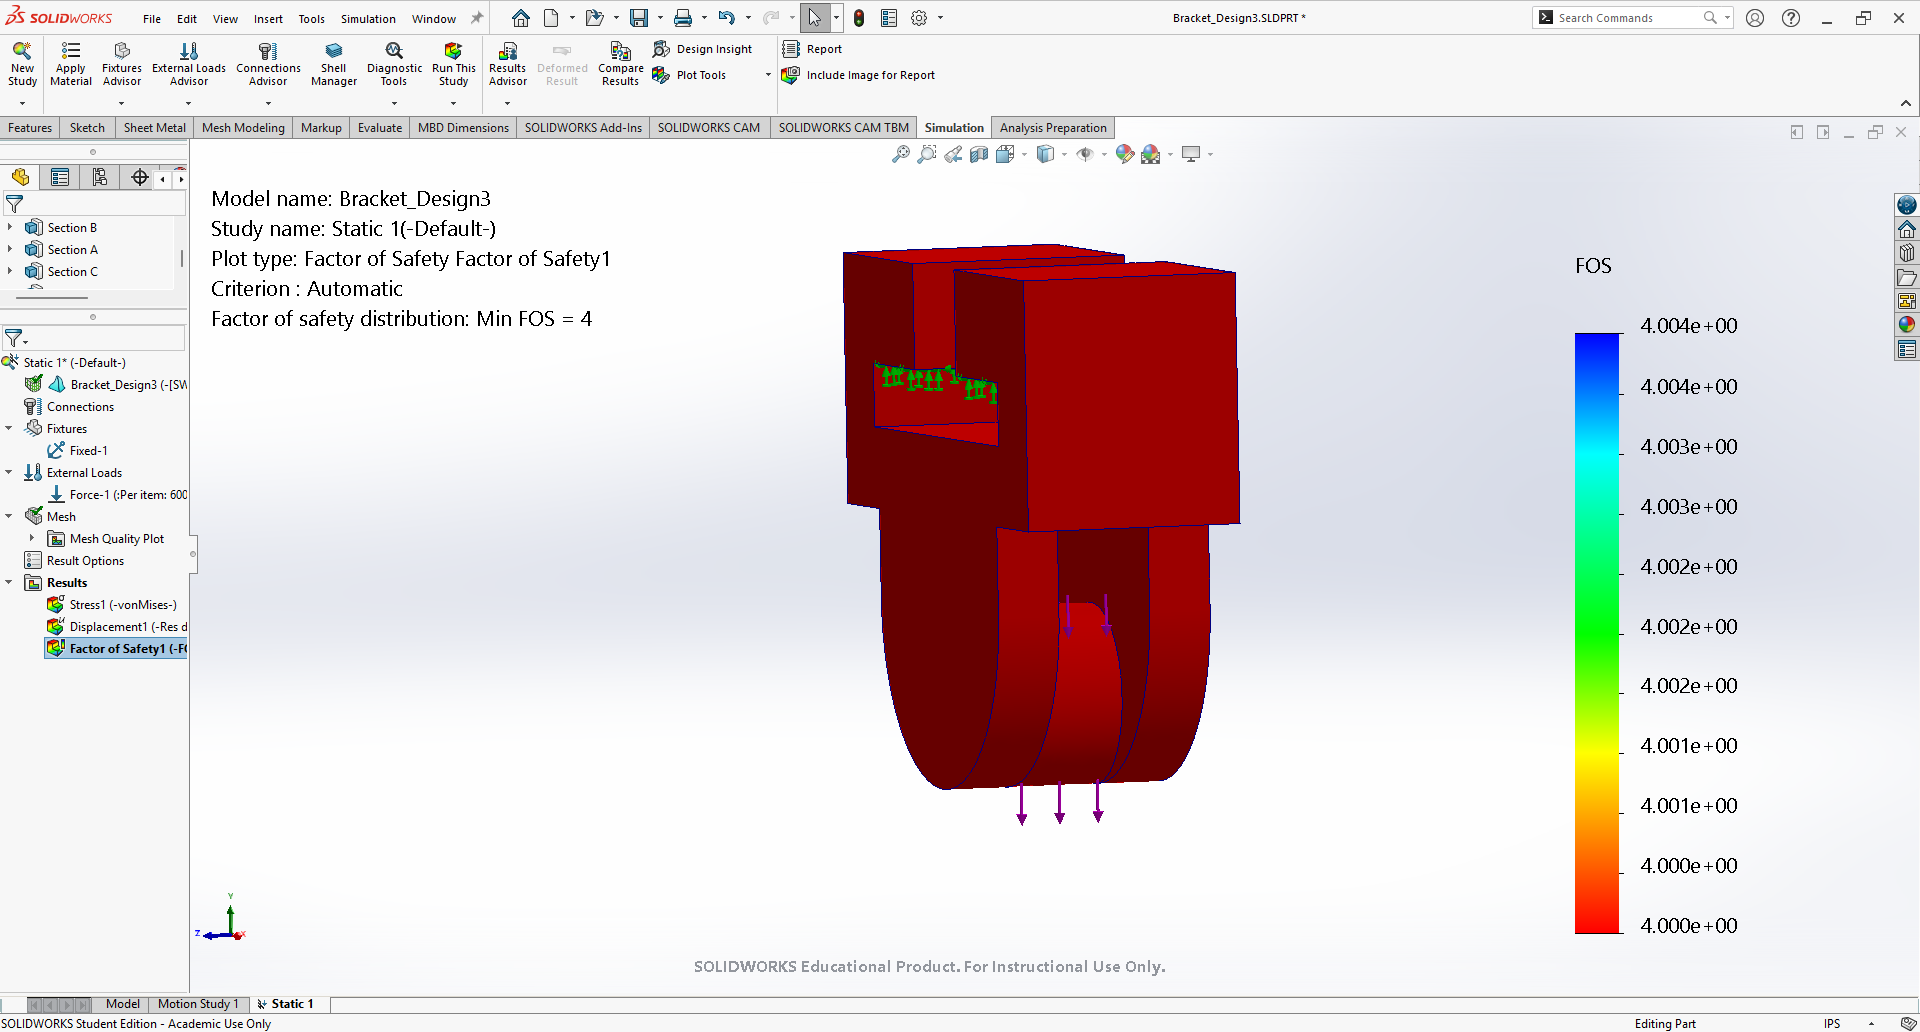Switch to the Motion Study 1 tab

[x=198, y=1004]
